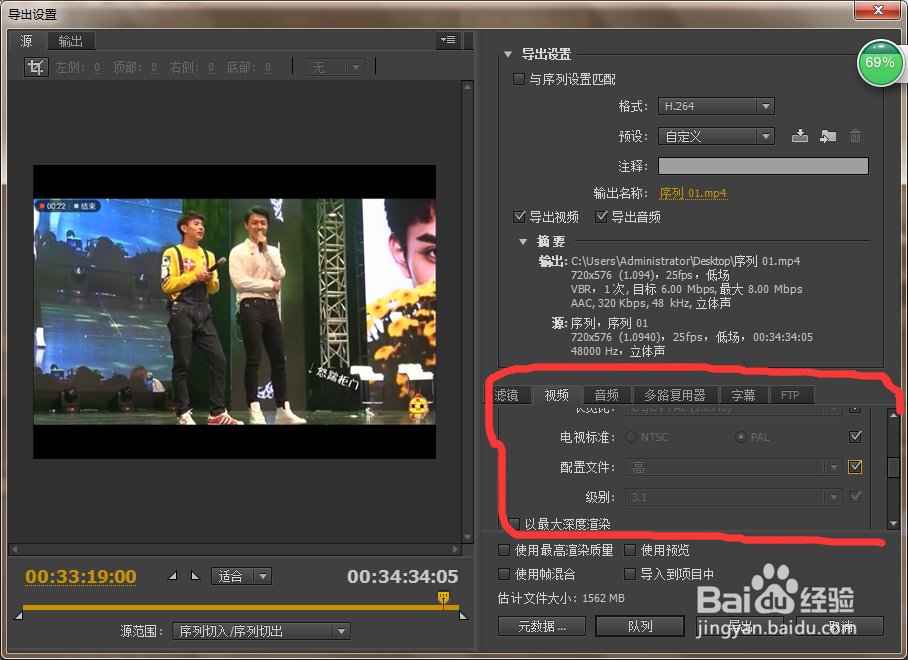This screenshot has height=660, width=908.
Task: Open the 格式 dropdown showing H.264
Action: (x=716, y=106)
